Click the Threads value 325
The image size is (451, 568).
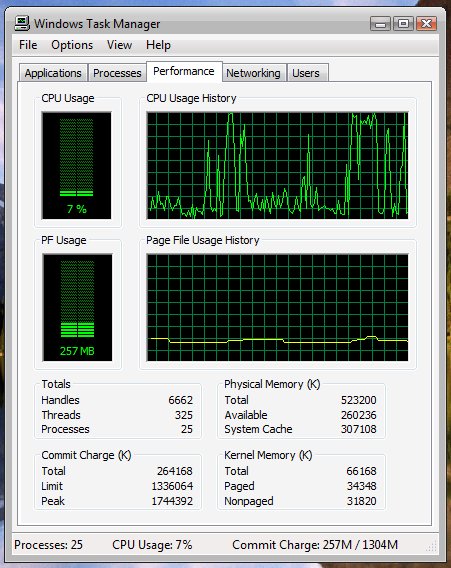[184, 415]
